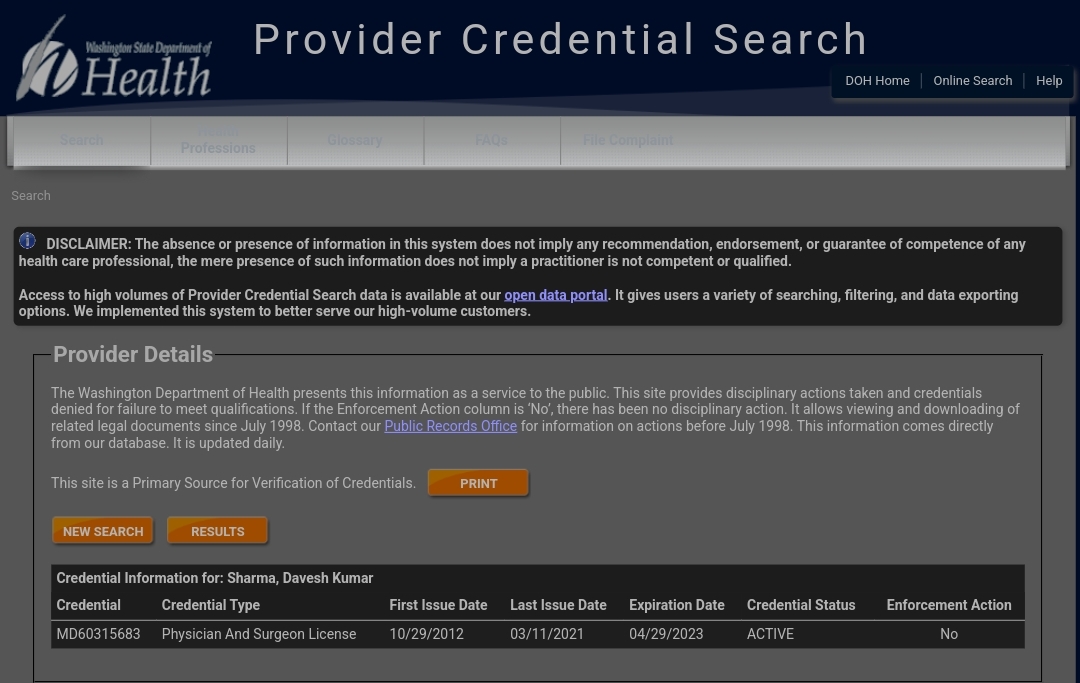This screenshot has width=1080, height=683.
Task: Click the Enforcement Action column header
Action: [949, 605]
